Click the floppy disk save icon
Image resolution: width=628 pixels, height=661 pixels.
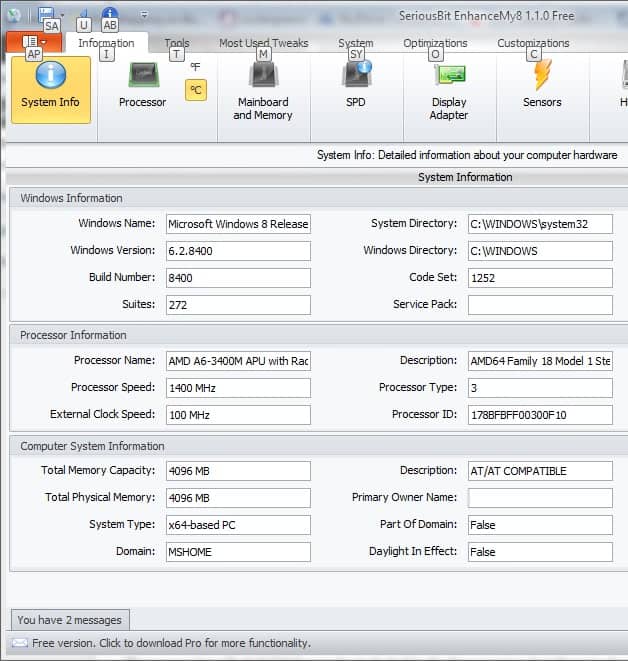click(x=46, y=15)
